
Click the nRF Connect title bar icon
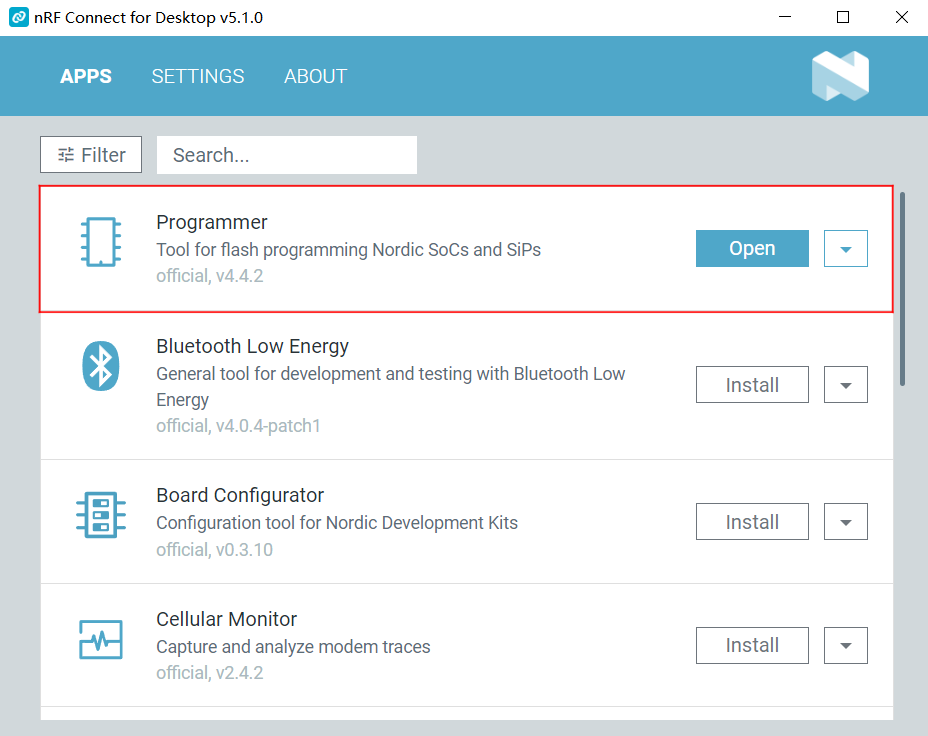[18, 18]
